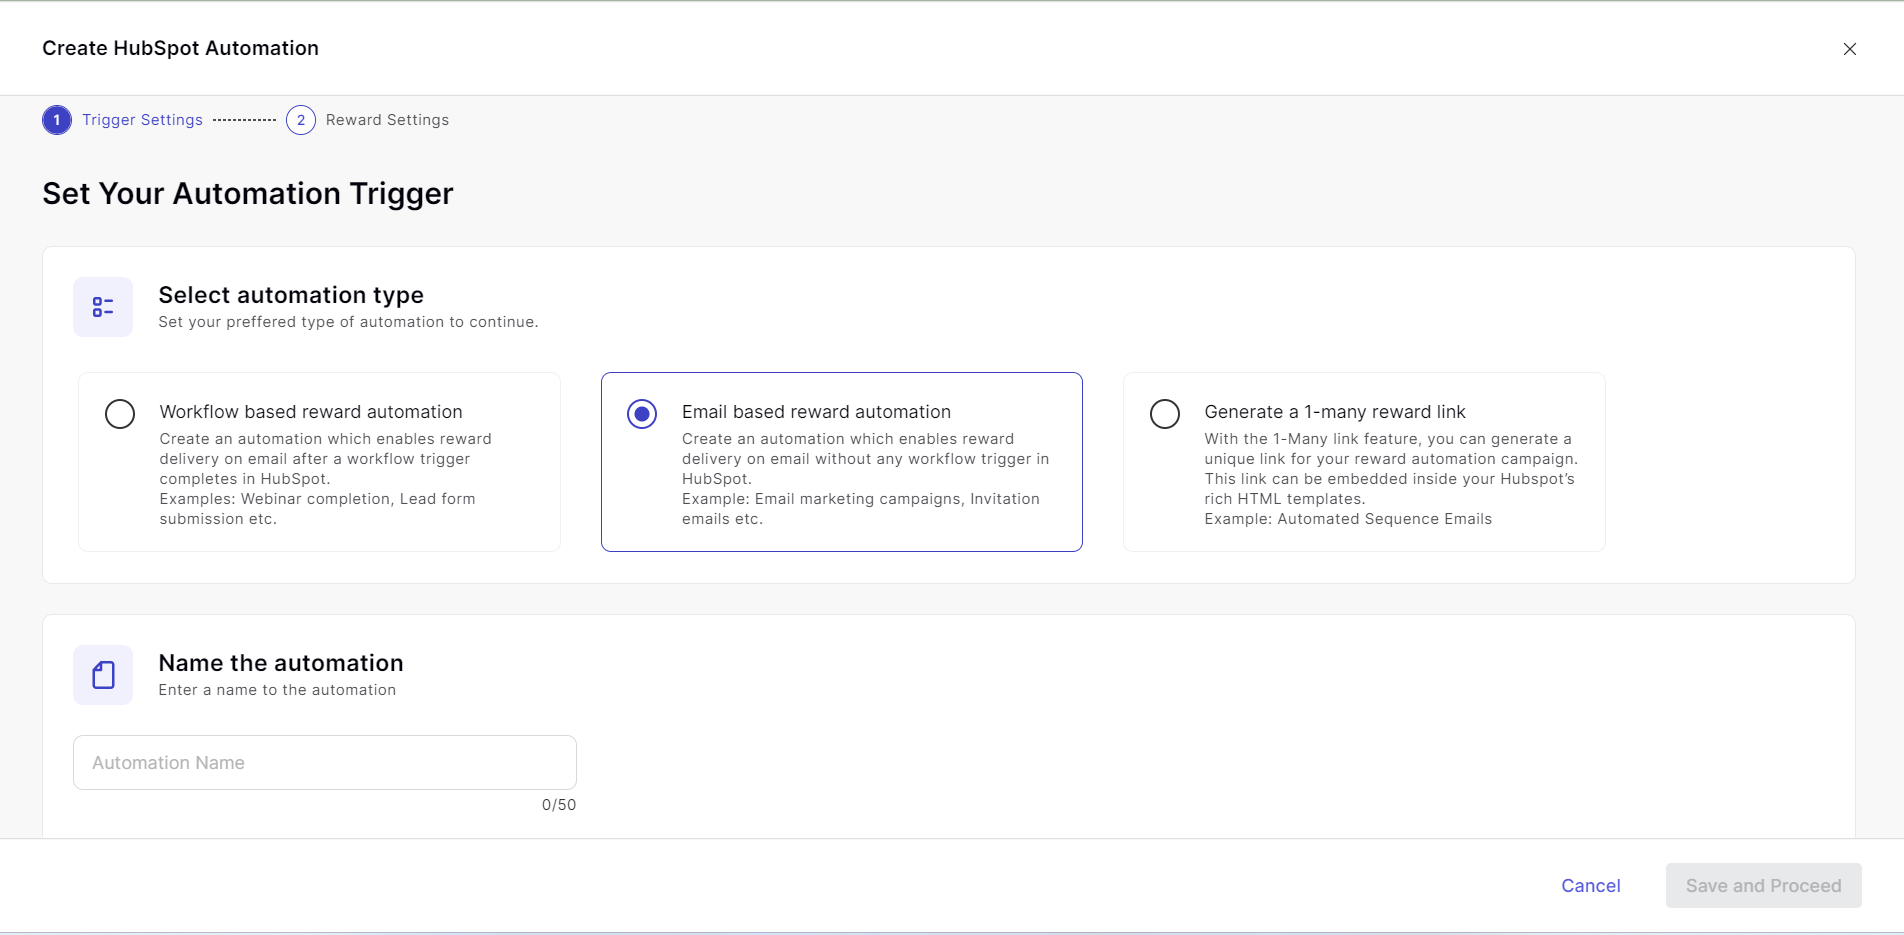Click the 1-many card's Automated Sequence Emails example

pyautogui.click(x=1347, y=519)
